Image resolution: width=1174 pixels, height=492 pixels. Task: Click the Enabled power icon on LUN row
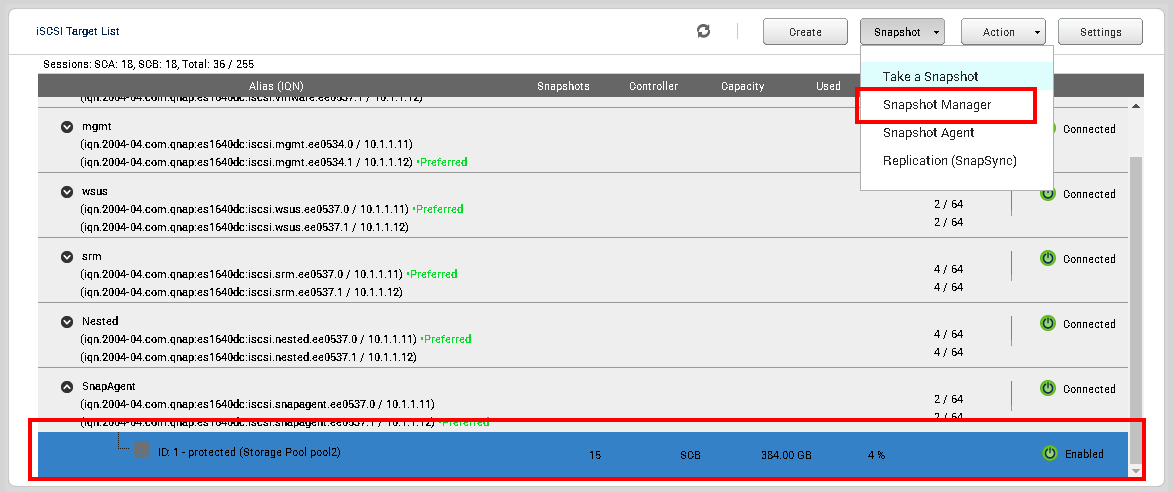(x=1049, y=453)
